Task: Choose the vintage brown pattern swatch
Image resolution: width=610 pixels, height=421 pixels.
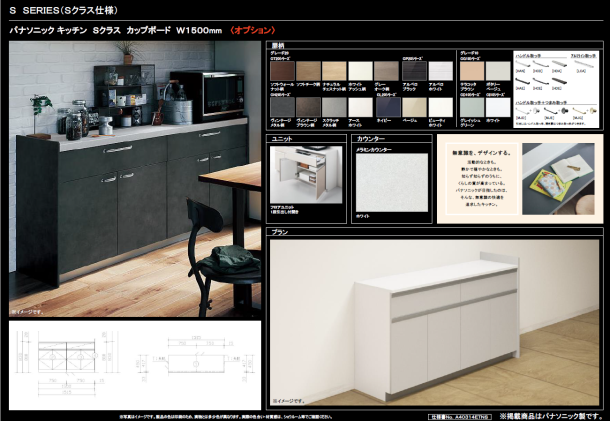Action: (308, 107)
